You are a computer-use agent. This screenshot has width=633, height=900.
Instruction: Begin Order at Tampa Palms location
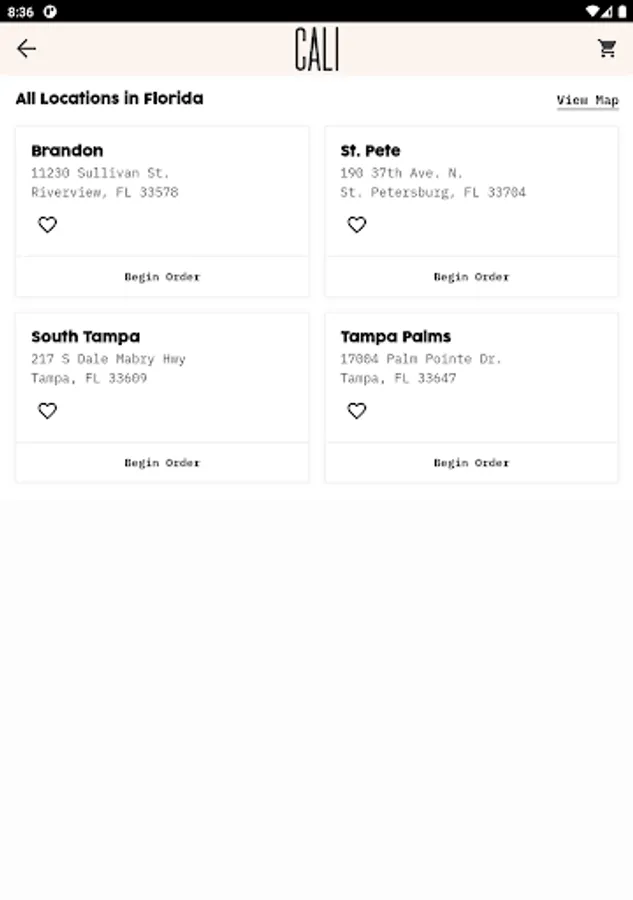point(471,462)
